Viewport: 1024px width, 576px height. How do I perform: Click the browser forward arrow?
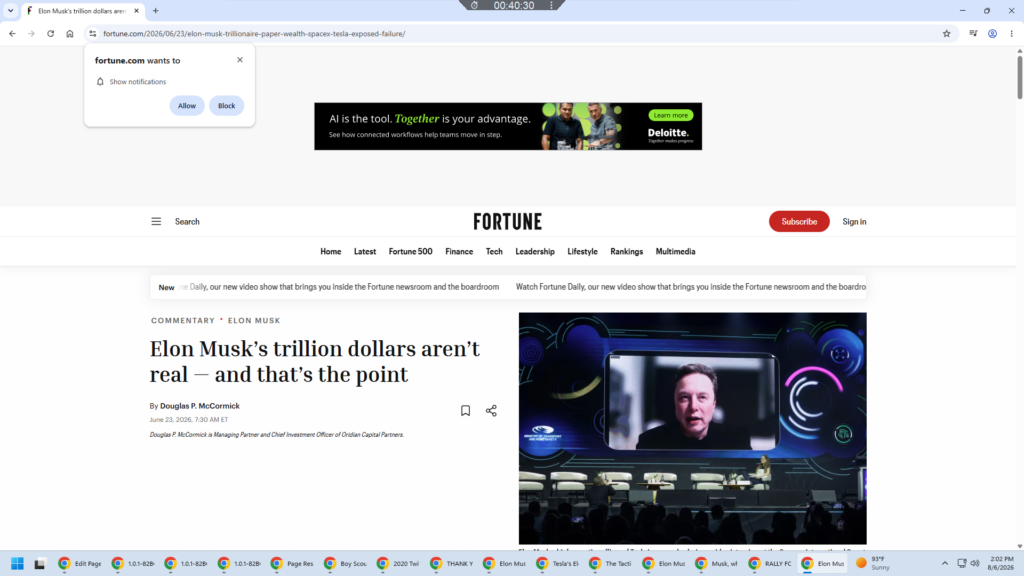31,33
